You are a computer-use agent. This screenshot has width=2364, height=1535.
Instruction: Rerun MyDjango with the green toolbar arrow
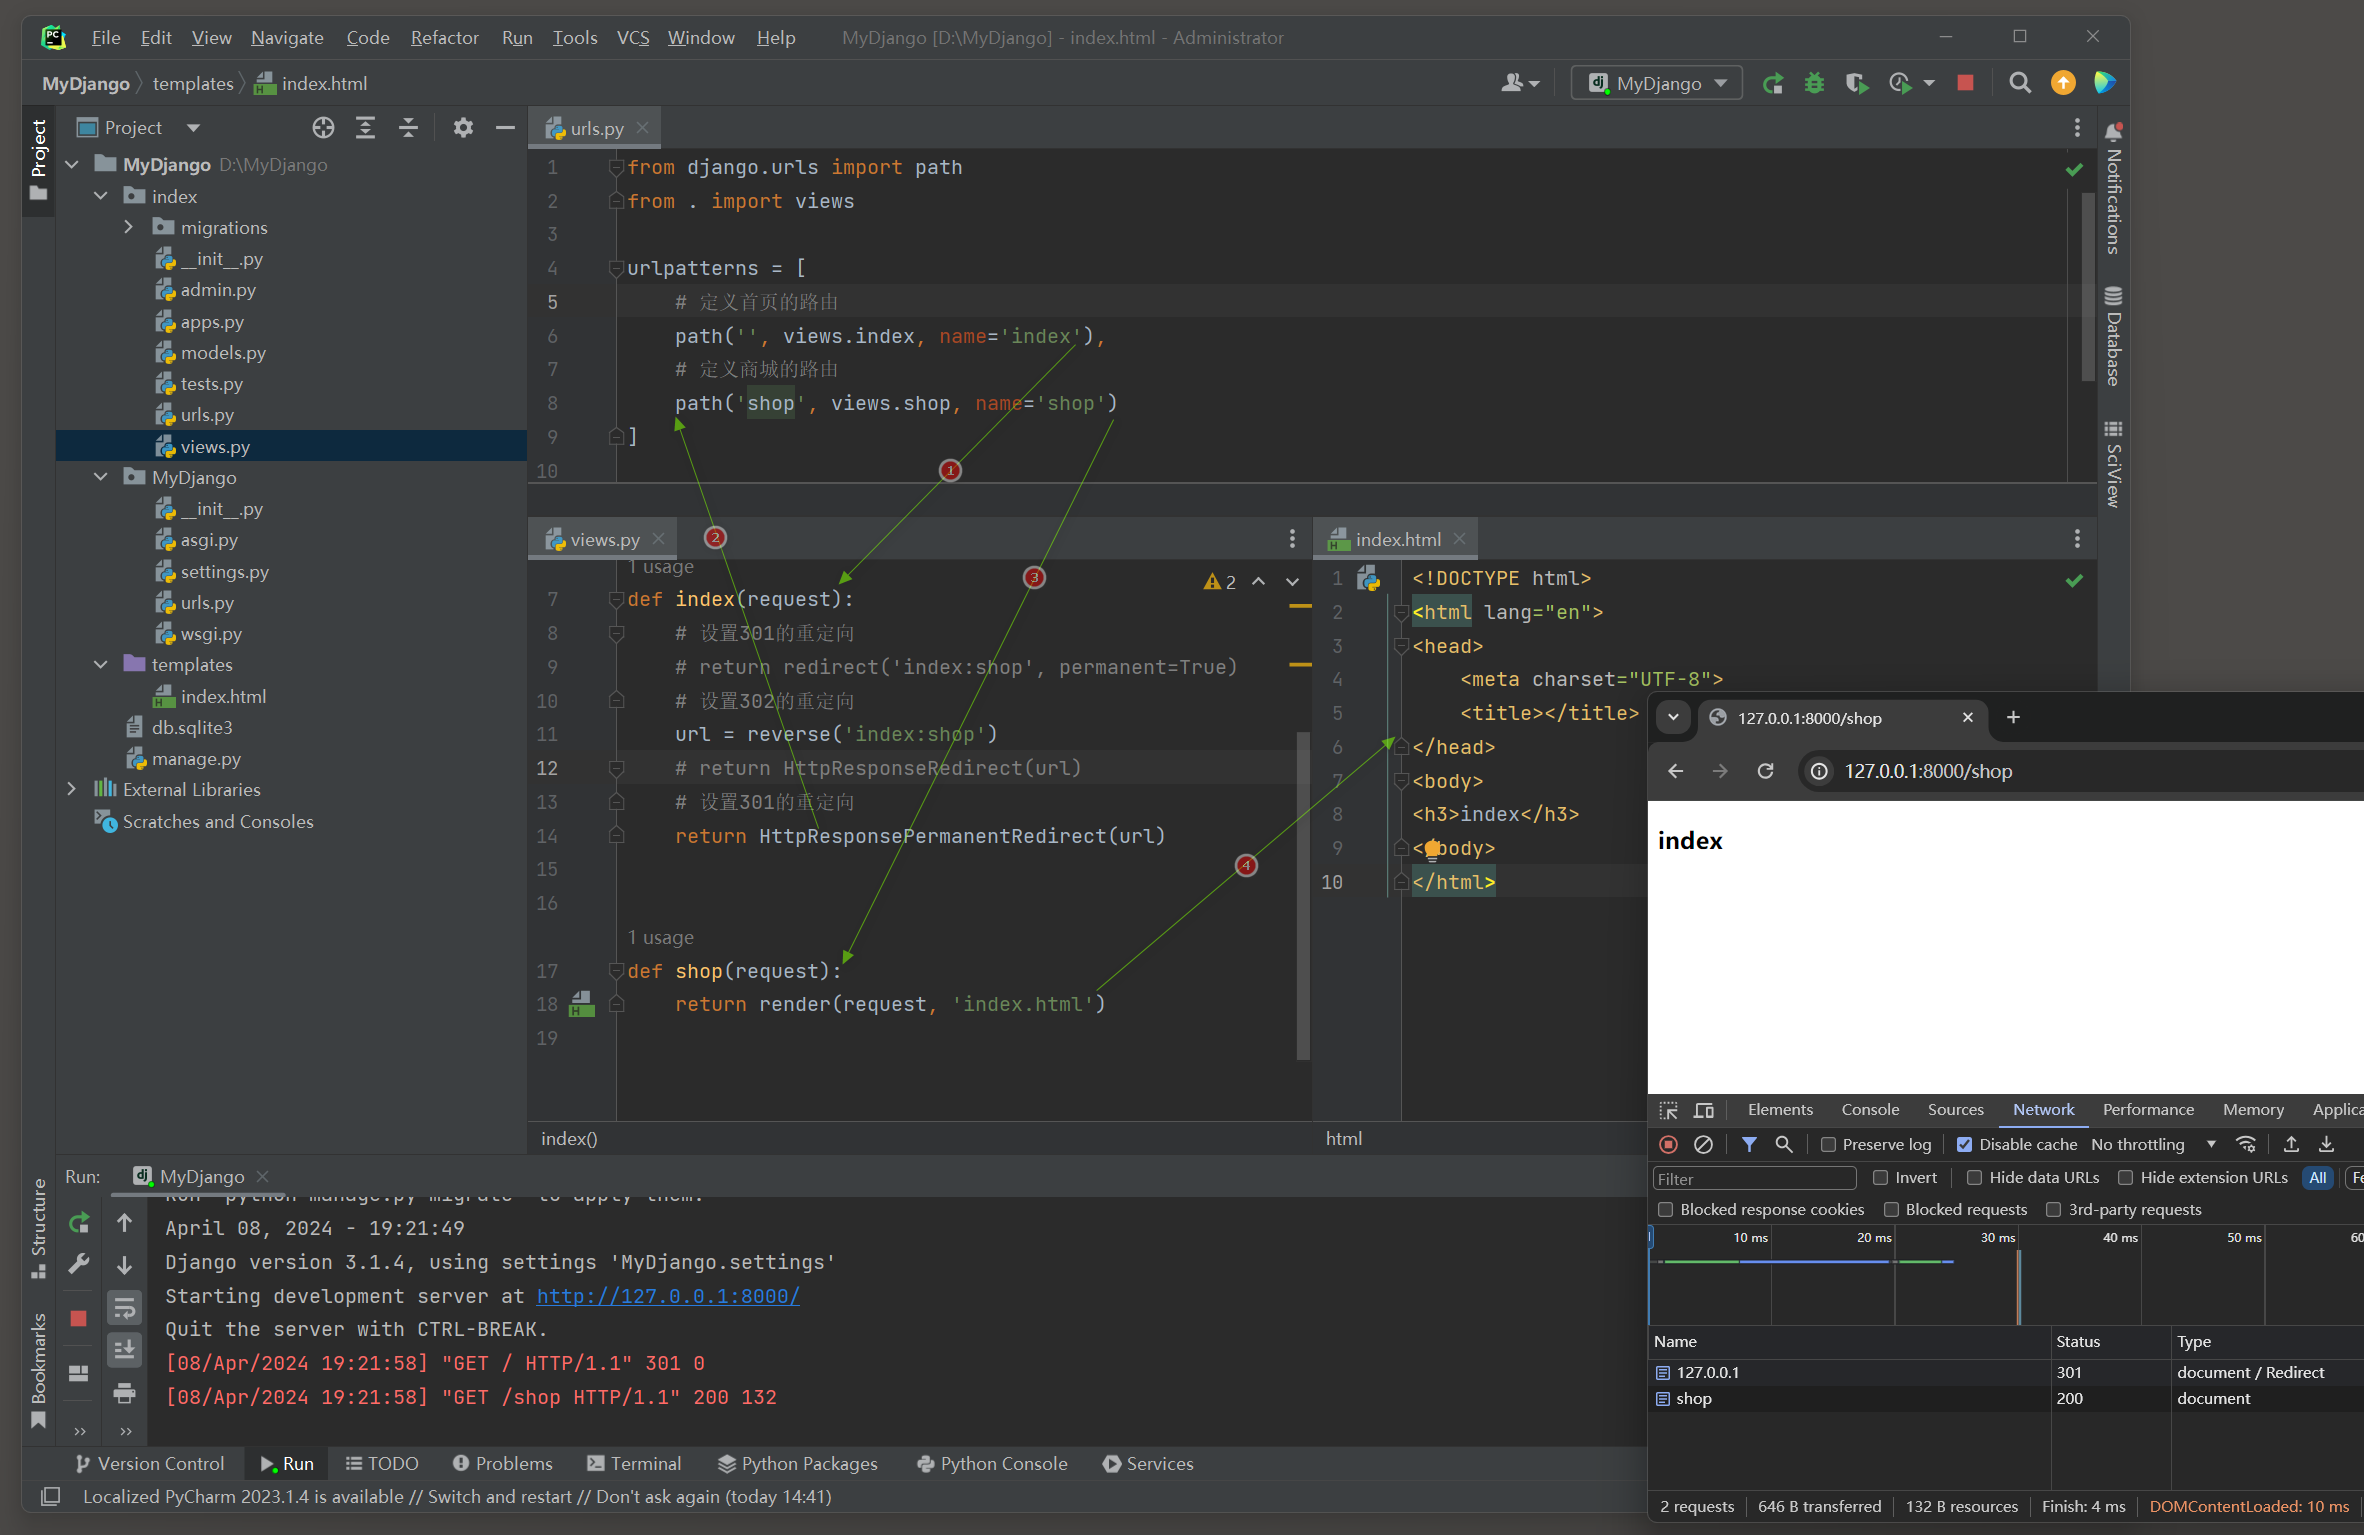click(x=1772, y=83)
